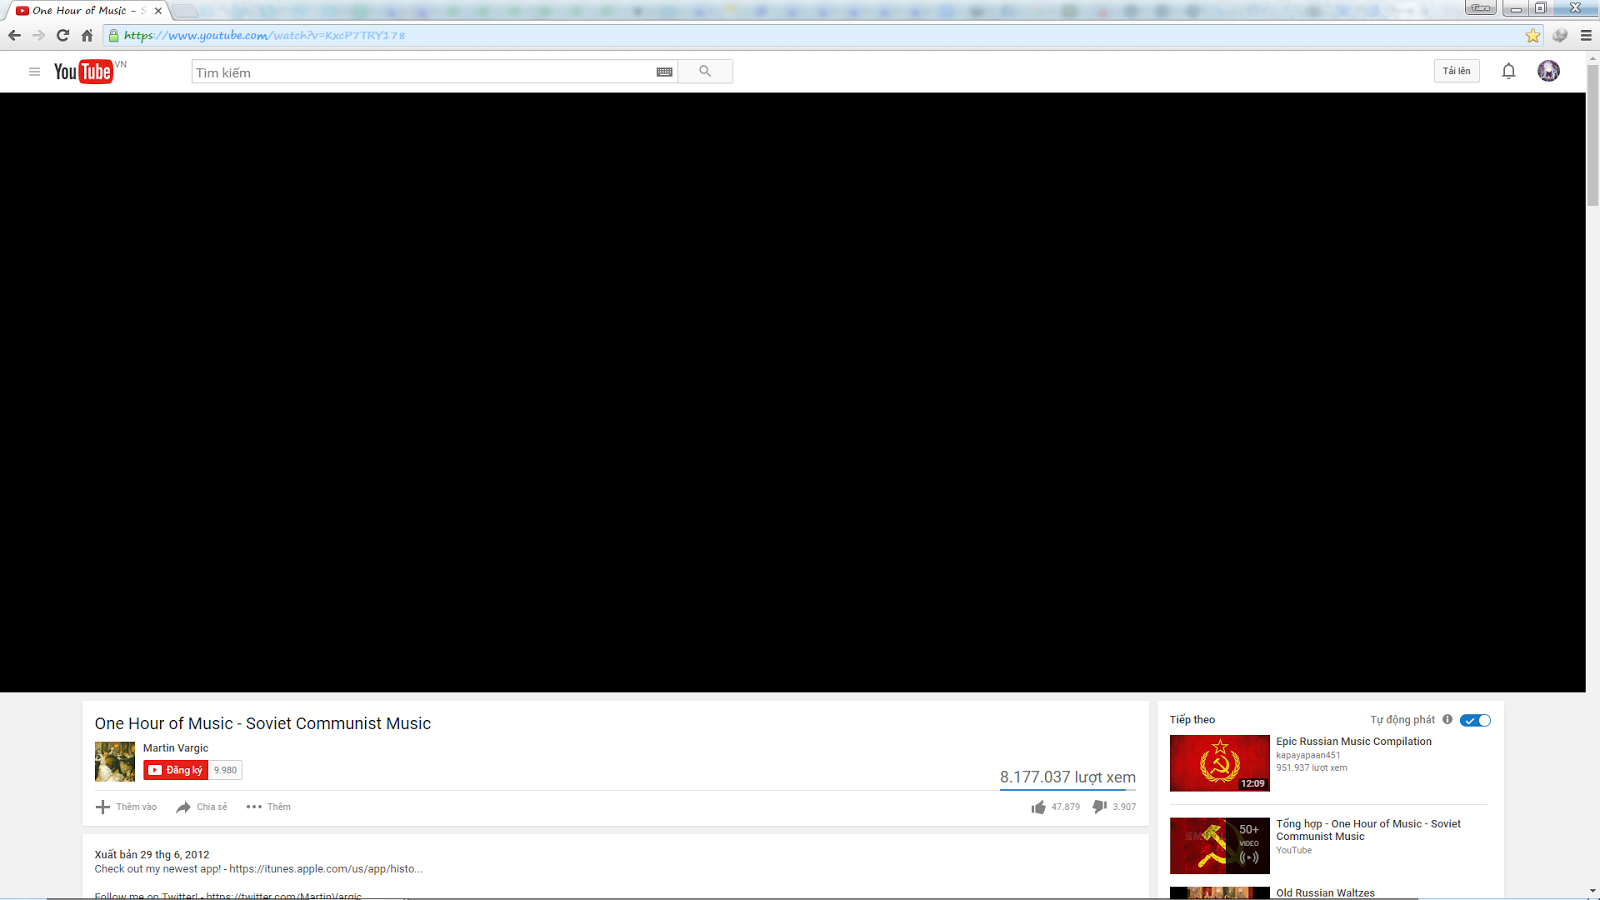This screenshot has height=900, width=1600.
Task: Open the YouTube guide hamburger menu
Action: [34, 72]
